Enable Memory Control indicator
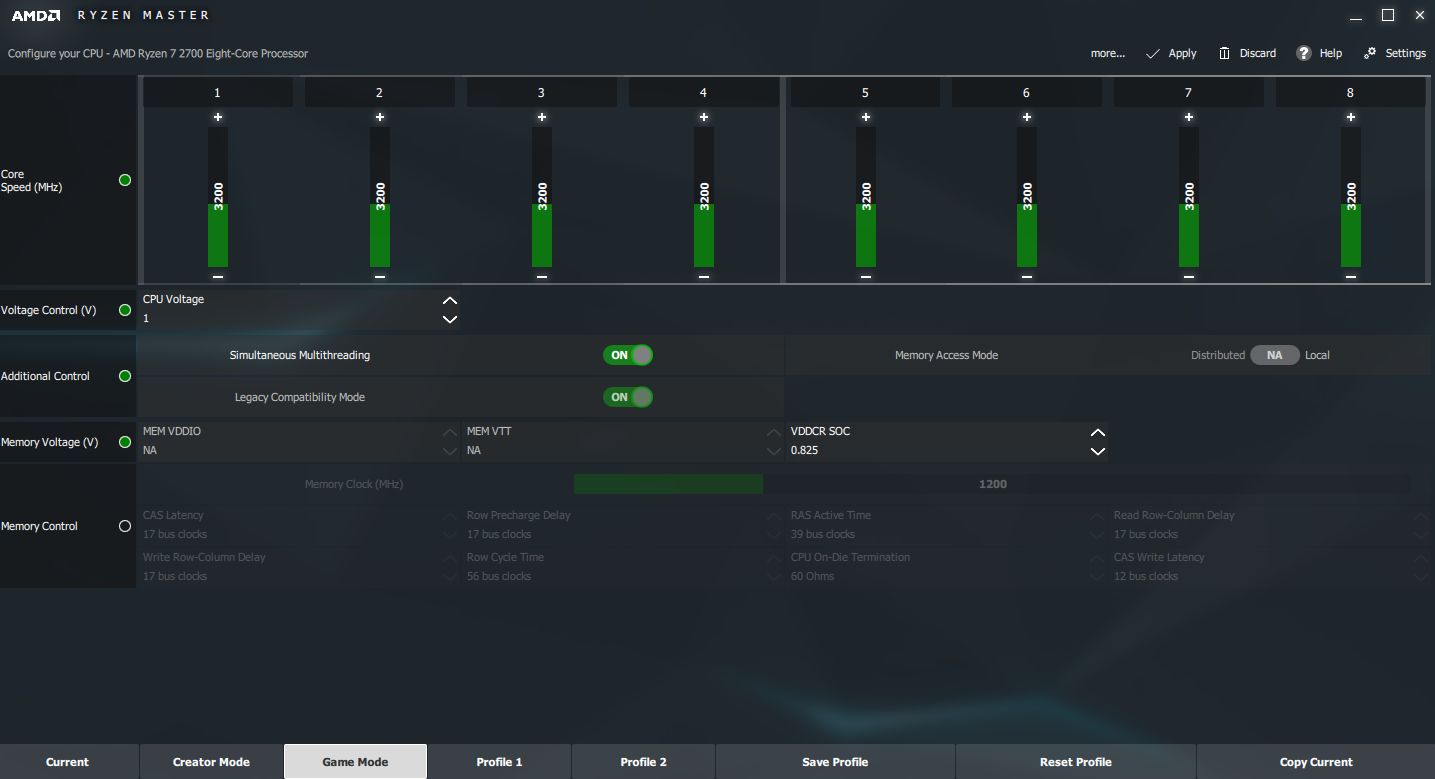The width and height of the screenshot is (1435, 779). pos(125,526)
